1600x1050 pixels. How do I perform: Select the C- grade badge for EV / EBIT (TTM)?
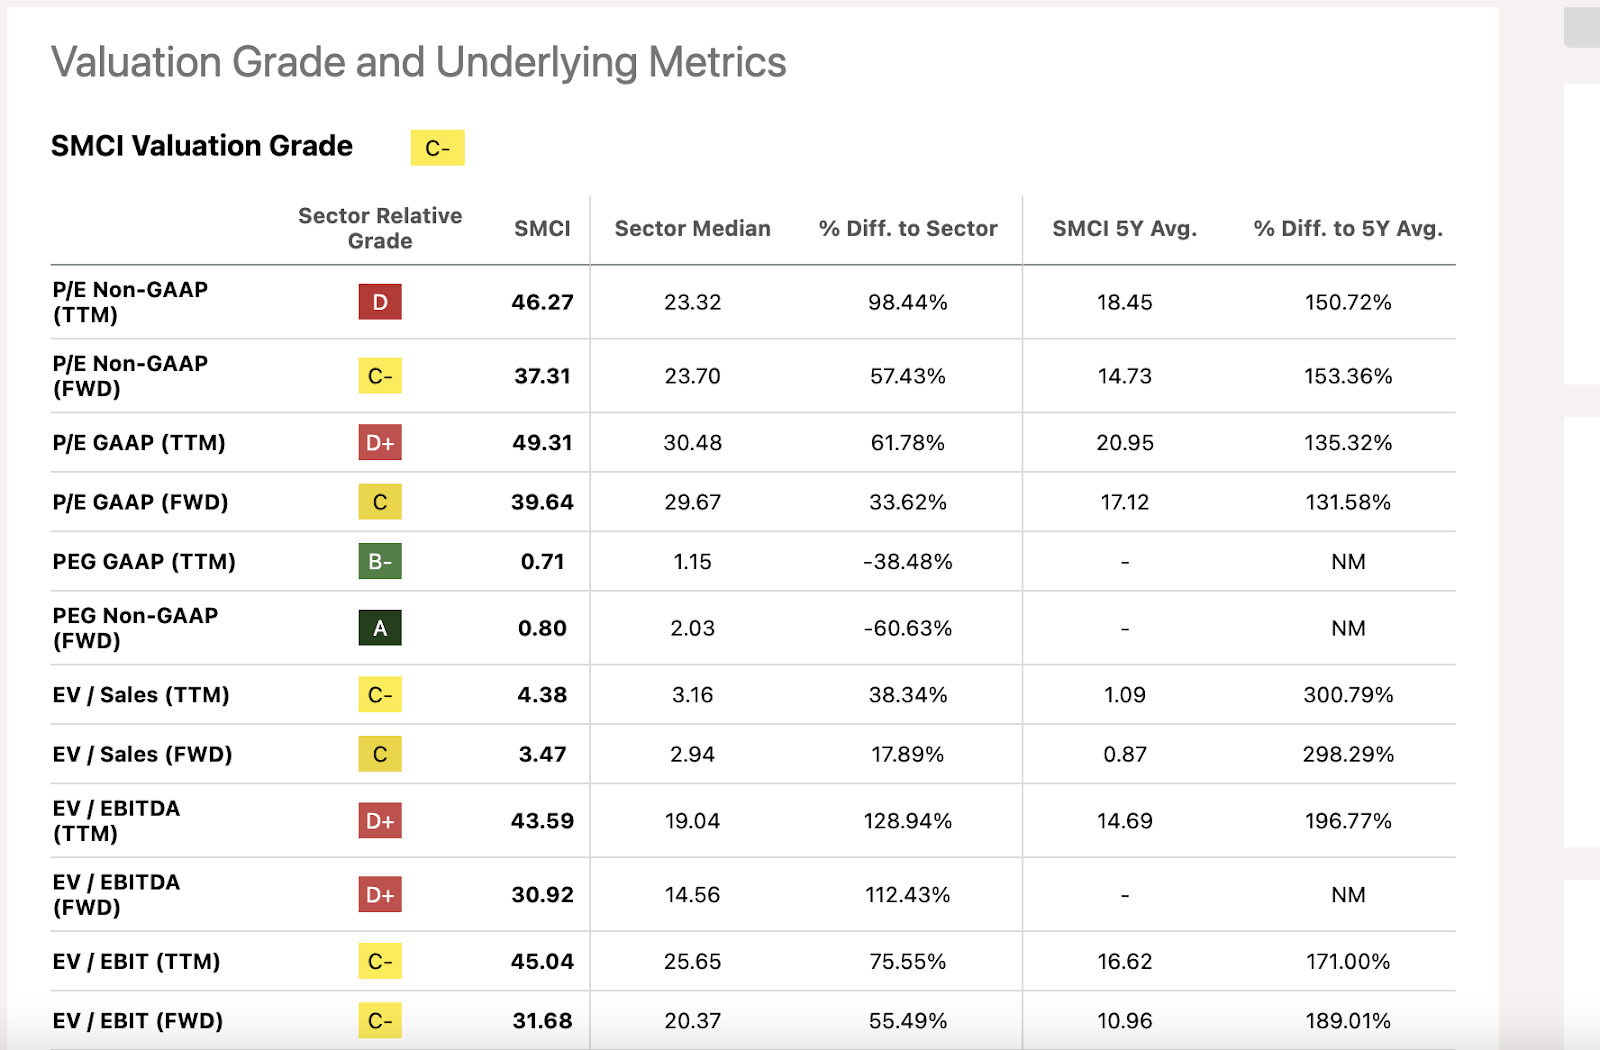click(x=380, y=961)
